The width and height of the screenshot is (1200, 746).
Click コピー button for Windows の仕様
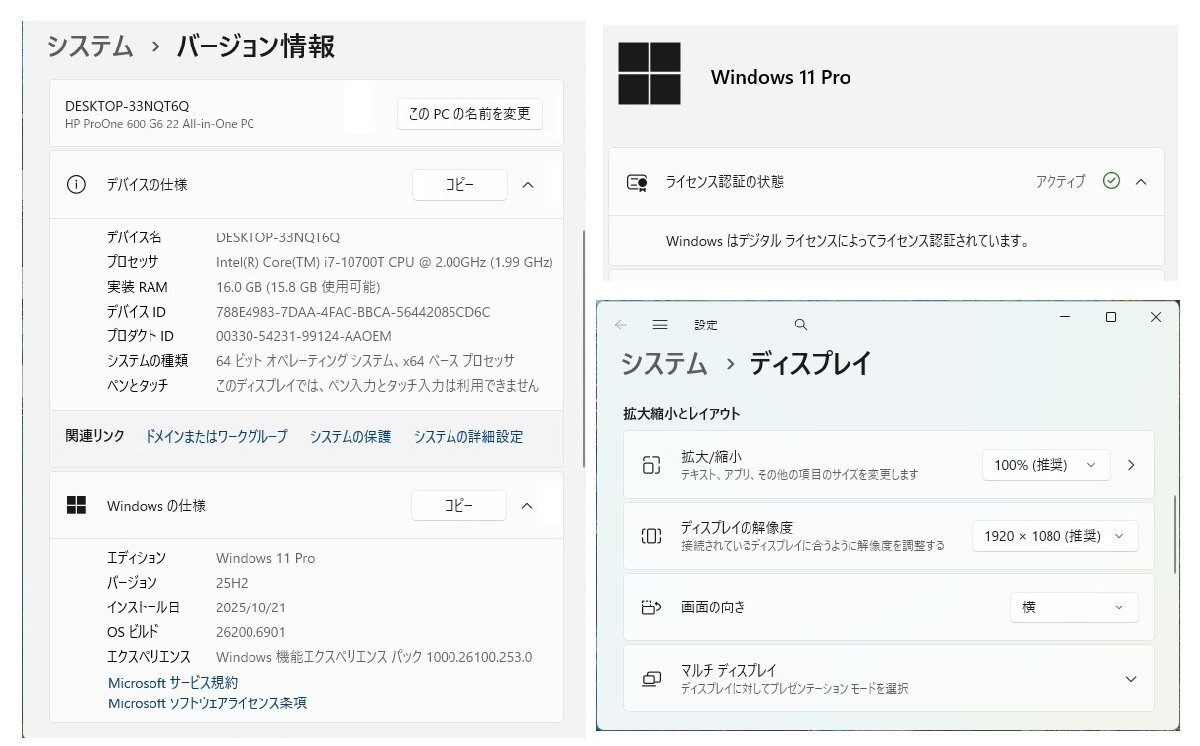pos(459,506)
